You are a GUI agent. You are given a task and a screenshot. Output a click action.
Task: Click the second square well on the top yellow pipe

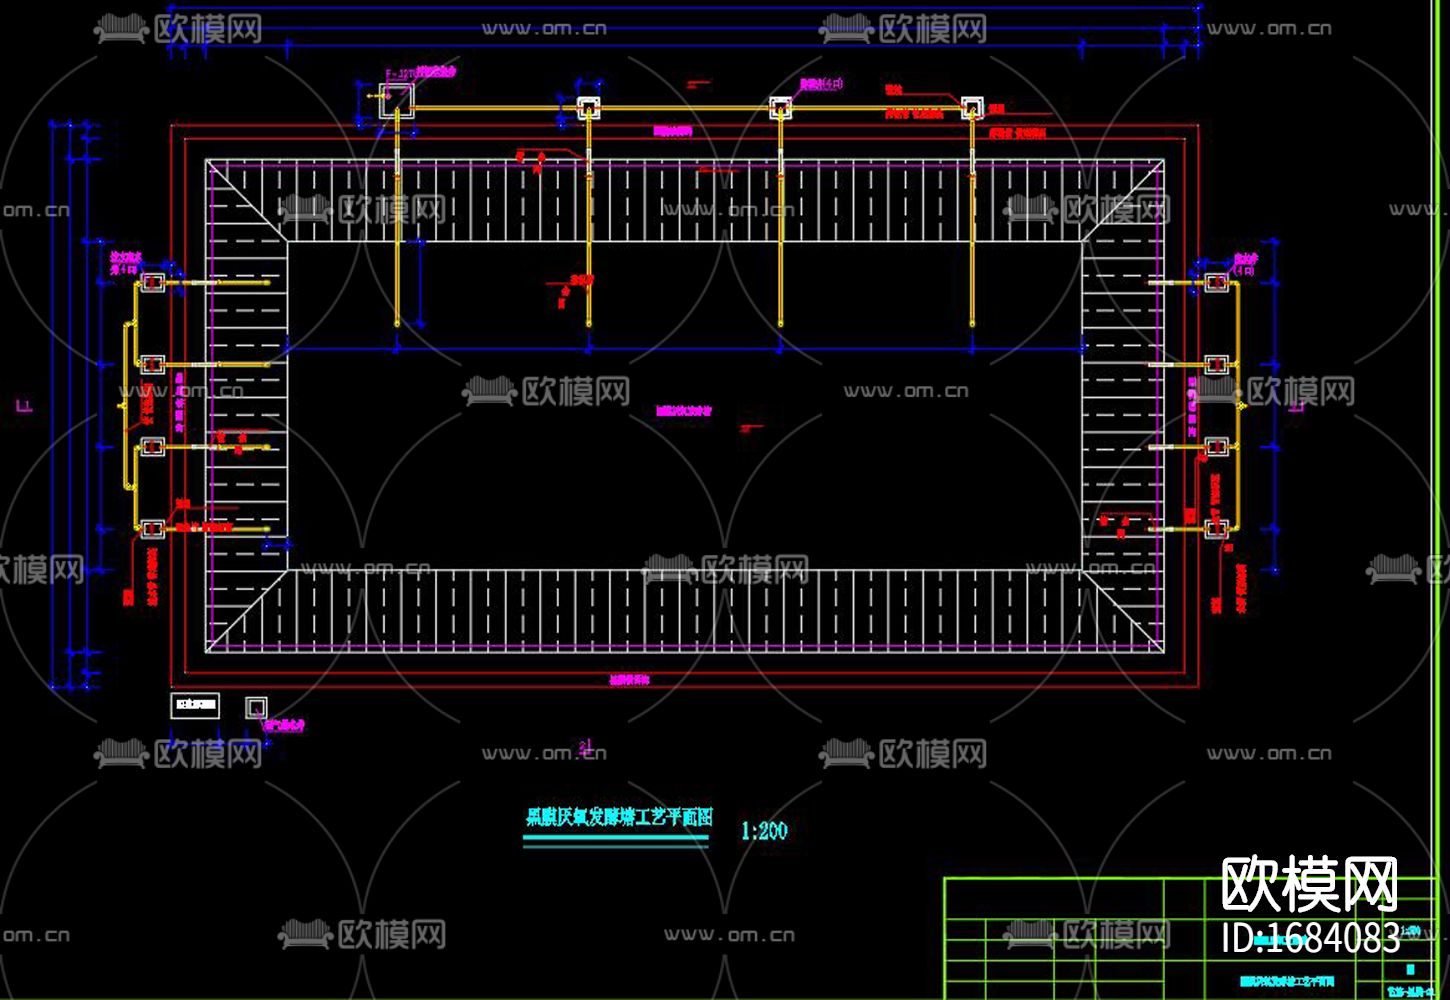[x=589, y=108]
